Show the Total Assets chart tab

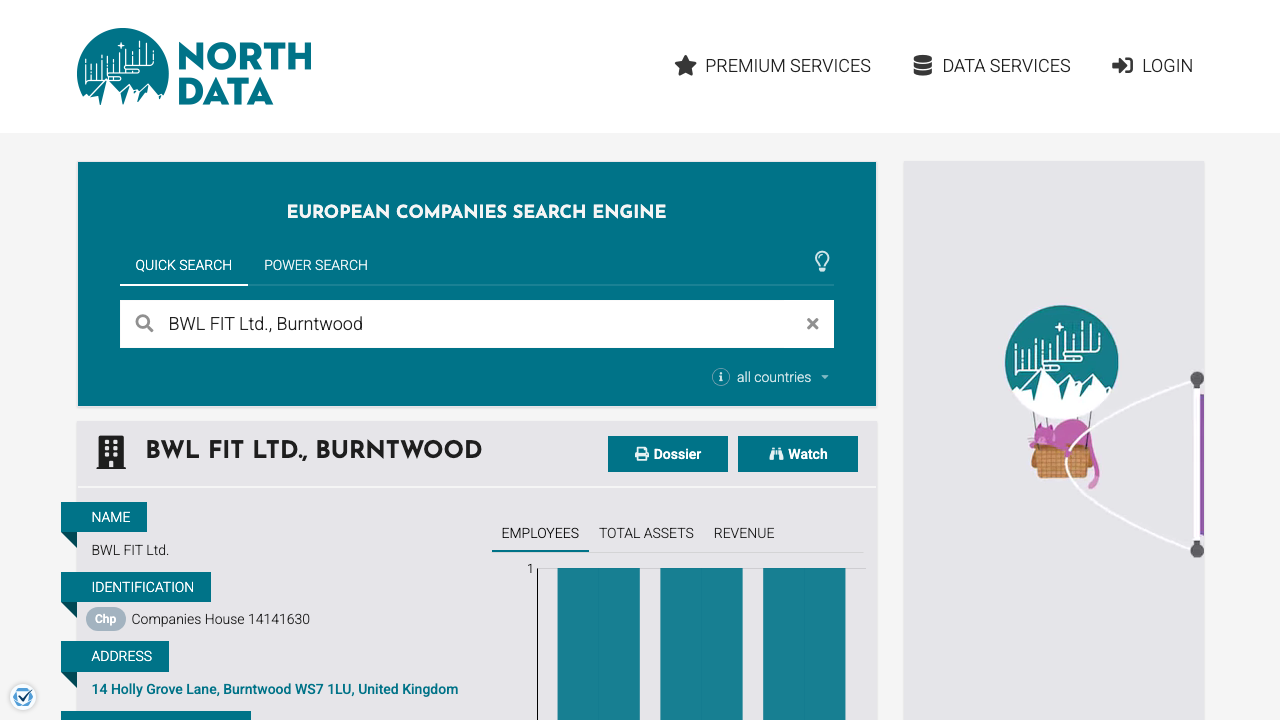[x=646, y=533]
